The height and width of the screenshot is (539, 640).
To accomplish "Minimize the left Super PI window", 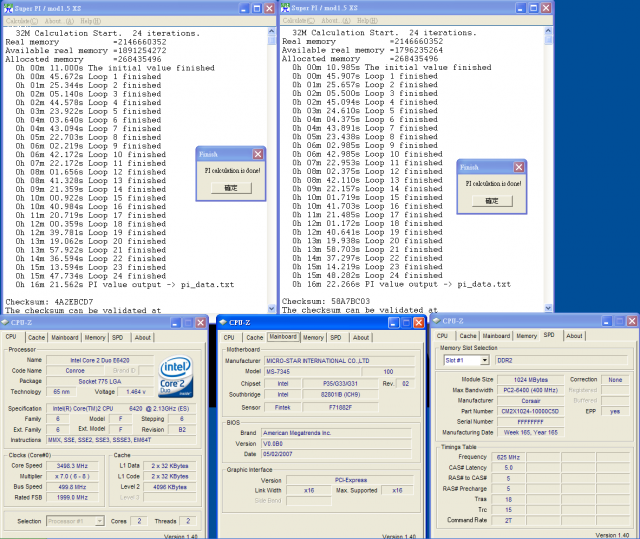I will coord(244,8).
